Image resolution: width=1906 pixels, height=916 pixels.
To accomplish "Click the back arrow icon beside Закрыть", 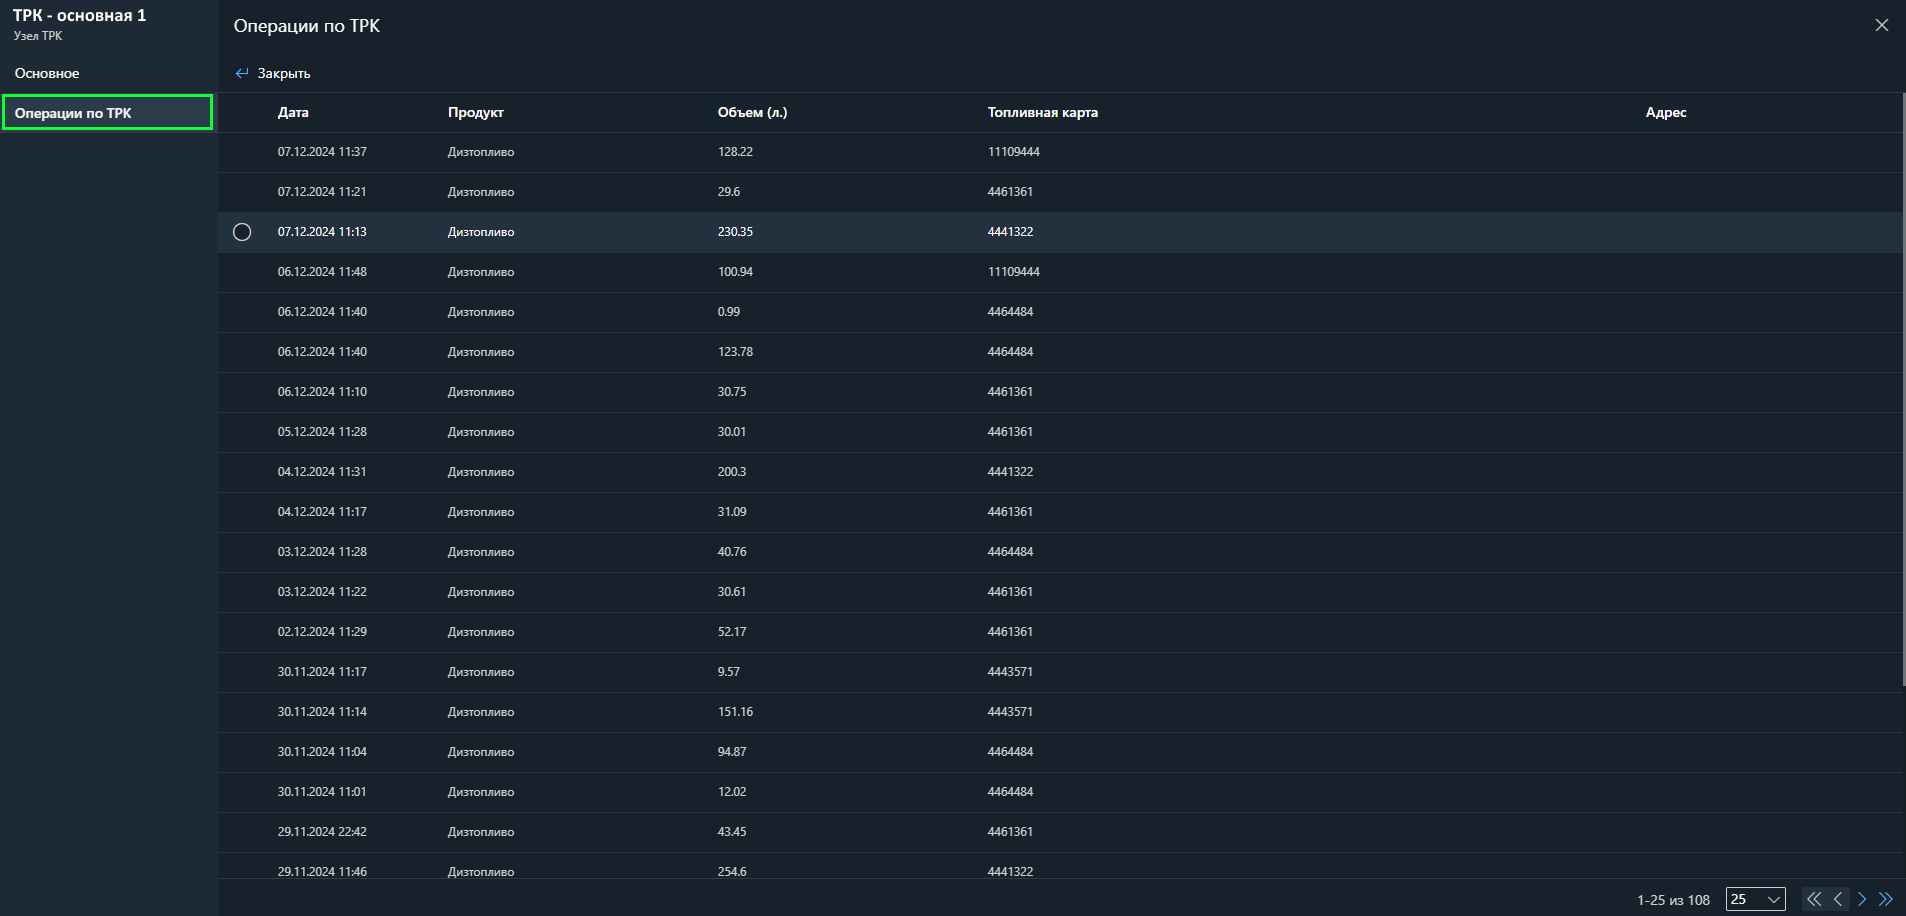I will click(x=241, y=73).
